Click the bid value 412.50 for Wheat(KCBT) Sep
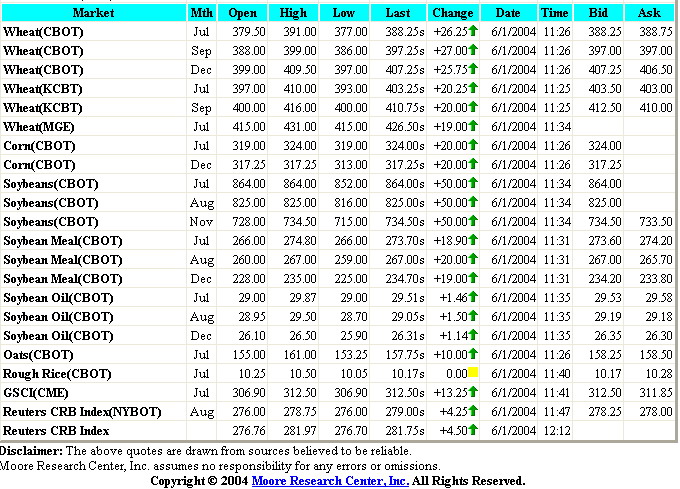This screenshot has width=680, height=489. coord(605,108)
